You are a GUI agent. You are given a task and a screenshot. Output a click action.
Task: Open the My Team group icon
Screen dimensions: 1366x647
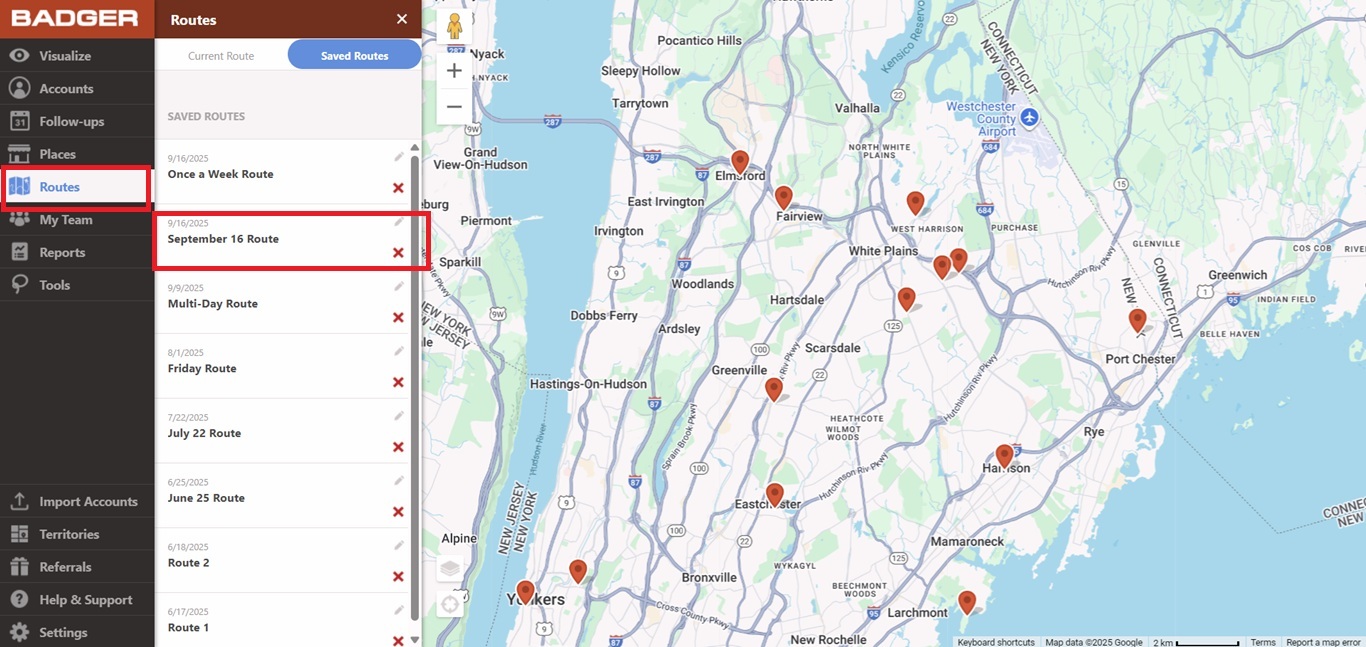19,220
